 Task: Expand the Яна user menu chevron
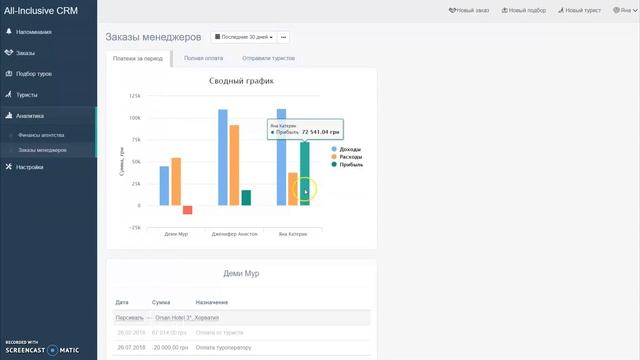point(635,11)
